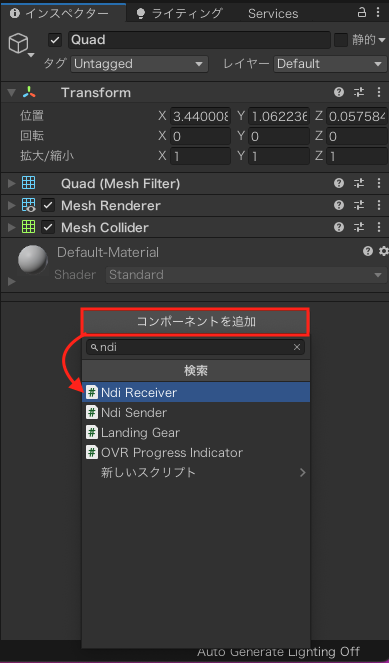389x663 pixels.
Task: Select Ndi Sender from results
Action: point(196,412)
